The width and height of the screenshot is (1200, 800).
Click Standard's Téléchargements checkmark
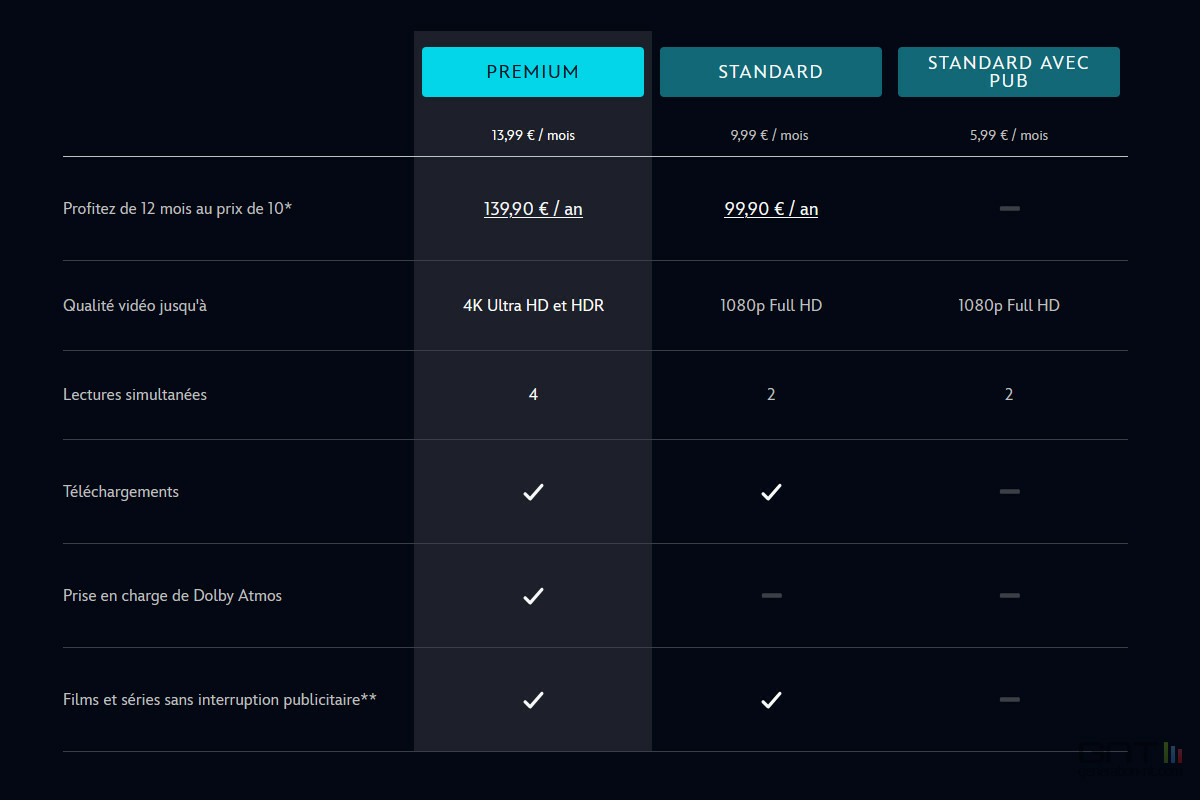[x=771, y=492]
